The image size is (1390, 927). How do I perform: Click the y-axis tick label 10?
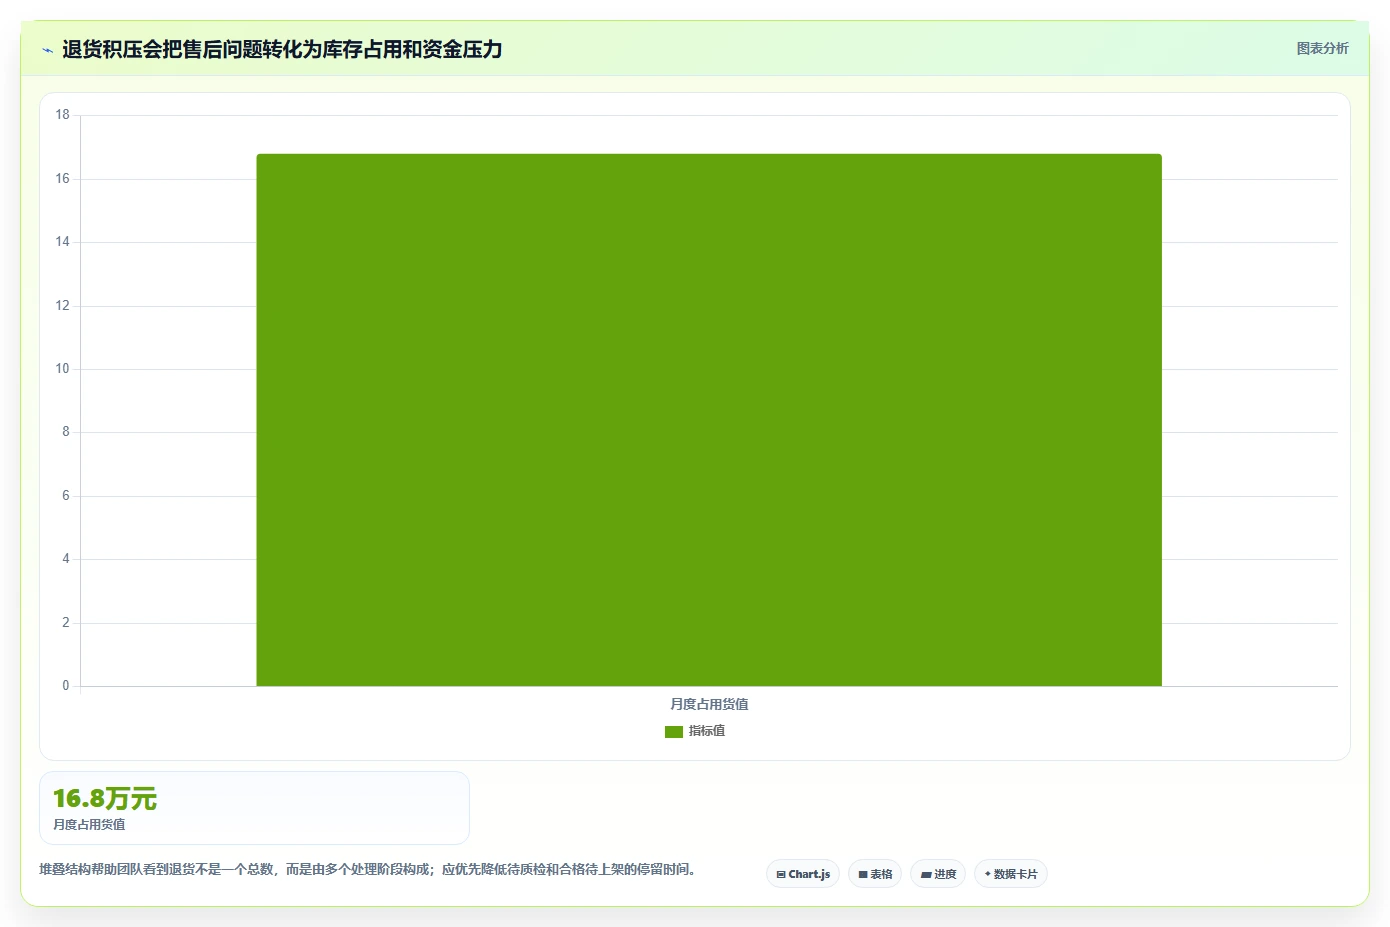(x=63, y=369)
